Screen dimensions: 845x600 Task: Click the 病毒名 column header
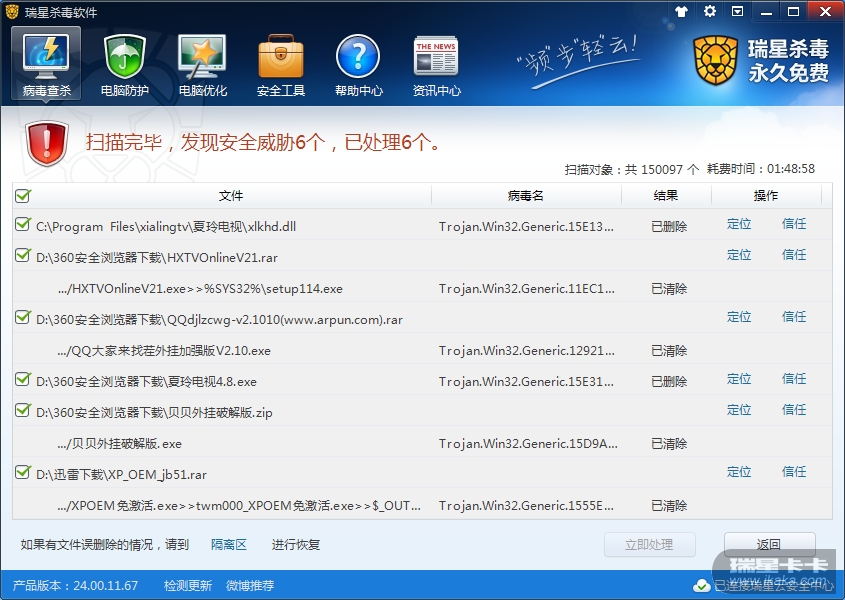pos(526,196)
